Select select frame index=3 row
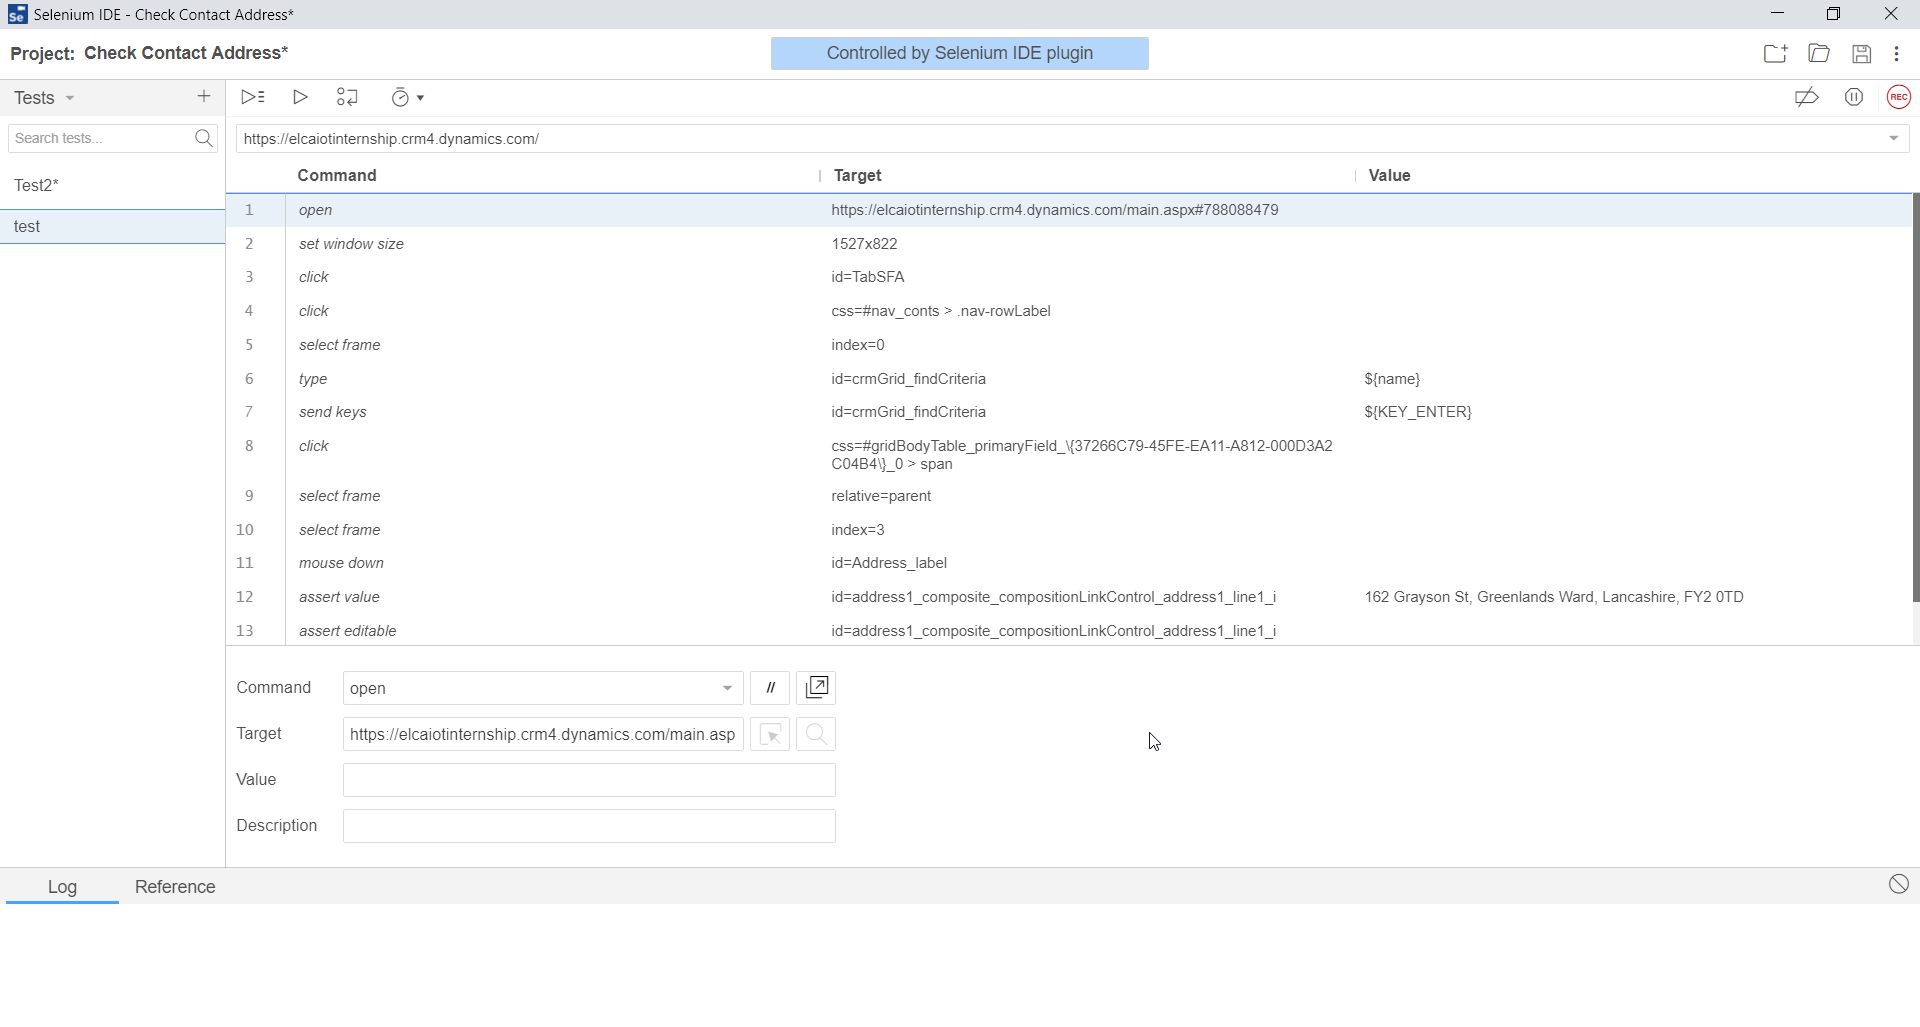 1069,530
